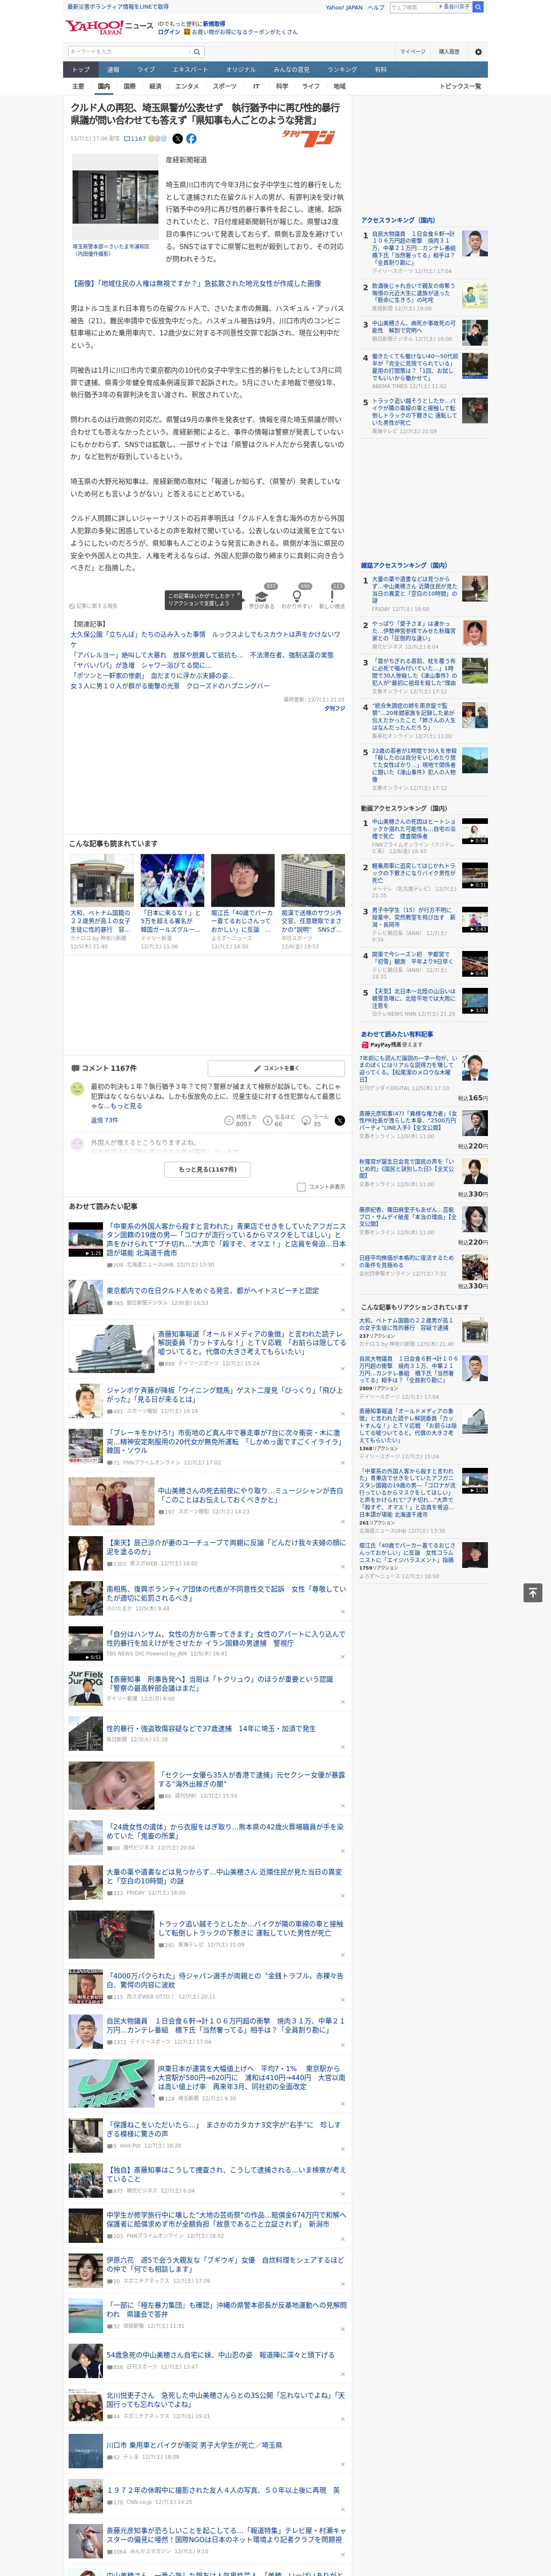Viewport: 551px width, 2576px height.
Task: Click 記事に関する報告 report icon link
Action: click(x=94, y=605)
